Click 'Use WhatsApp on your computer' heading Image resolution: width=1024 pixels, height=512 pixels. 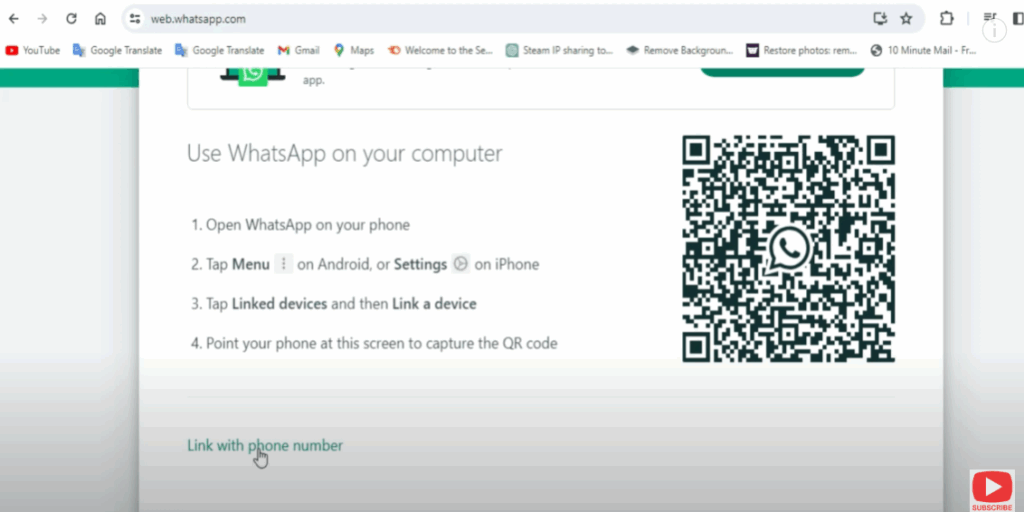(345, 153)
